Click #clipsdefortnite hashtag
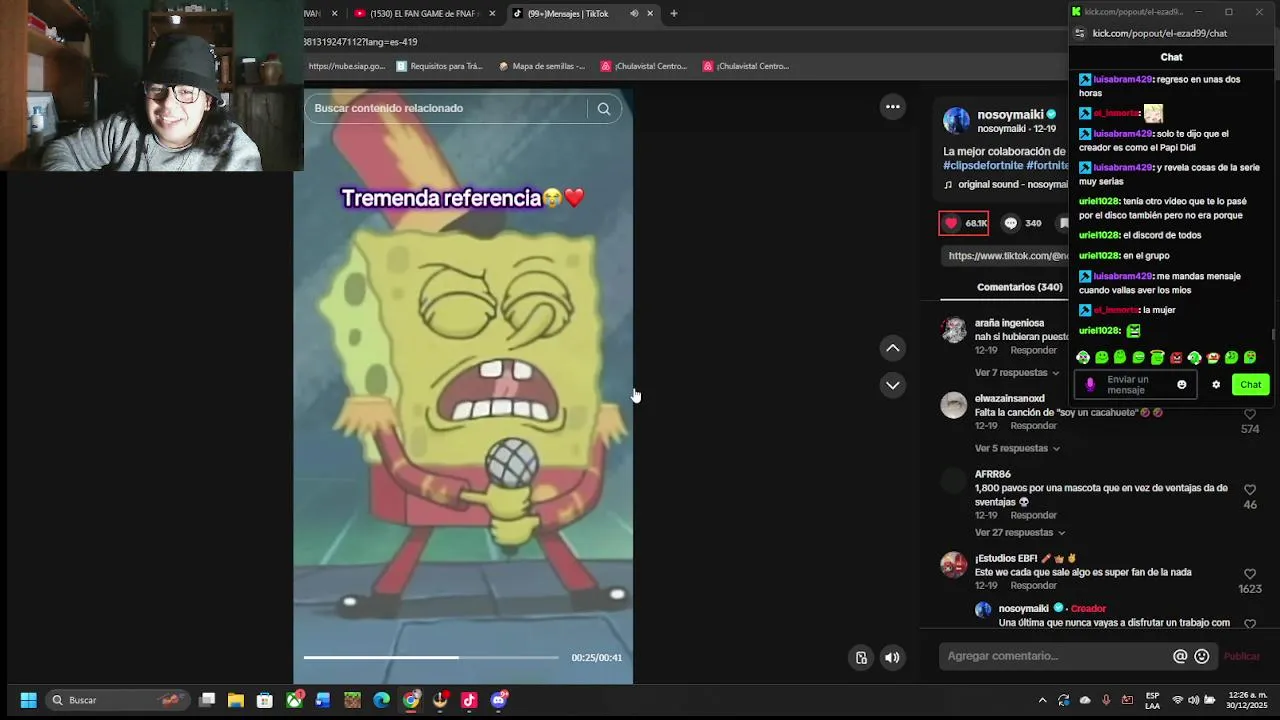 (x=983, y=165)
